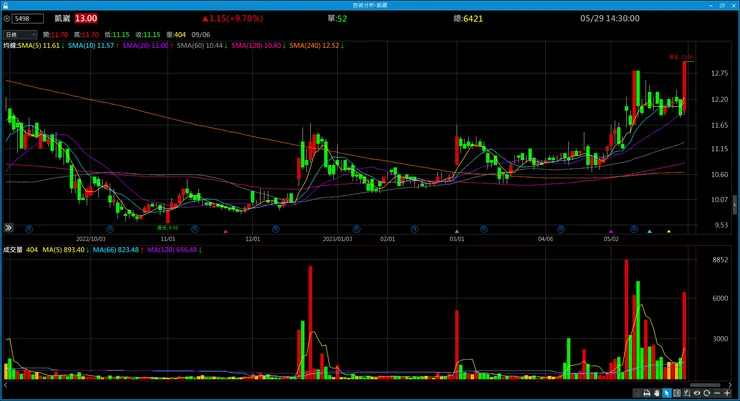Click monthly marker before 11/01

[110, 229]
